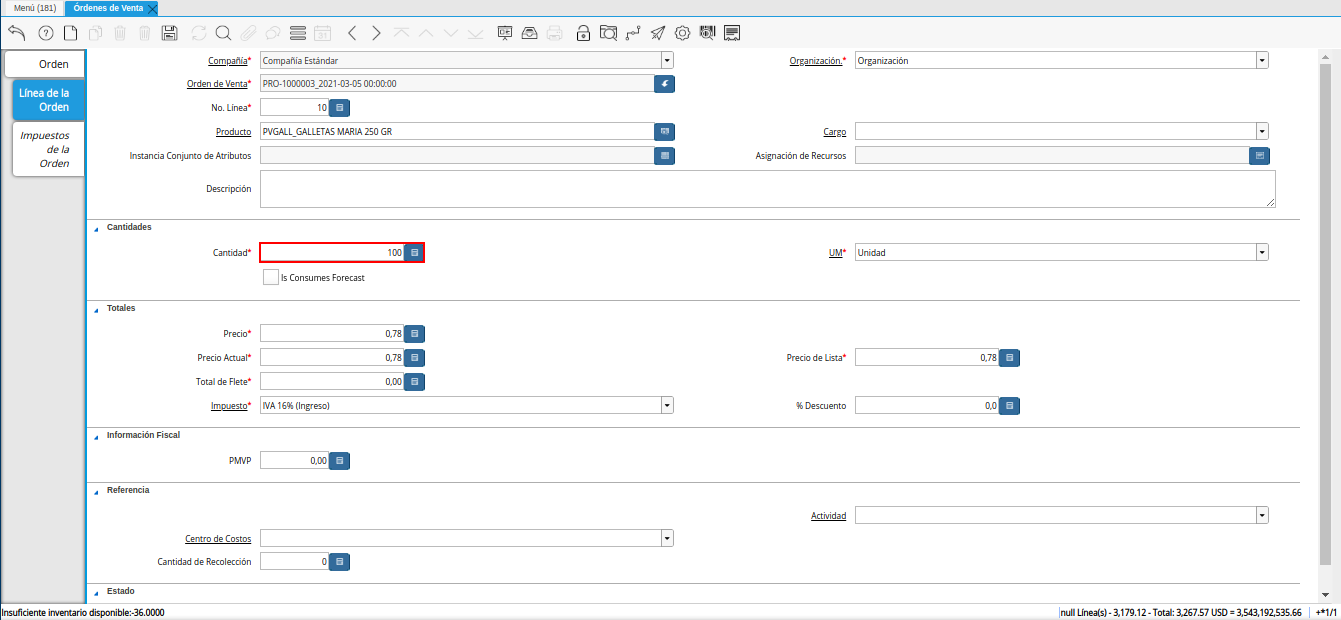Screen dimensions: 1341x620
Task: Open the report presentation board icon
Action: tap(504, 33)
